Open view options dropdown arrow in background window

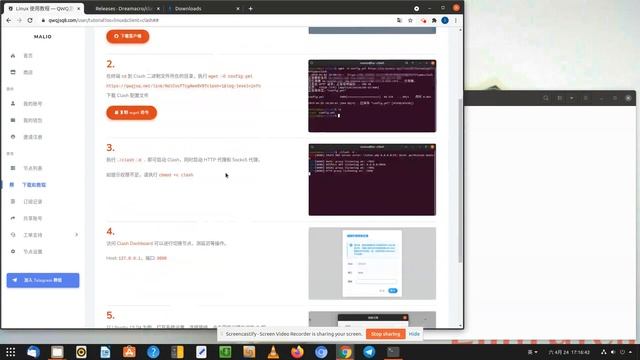[571, 98]
